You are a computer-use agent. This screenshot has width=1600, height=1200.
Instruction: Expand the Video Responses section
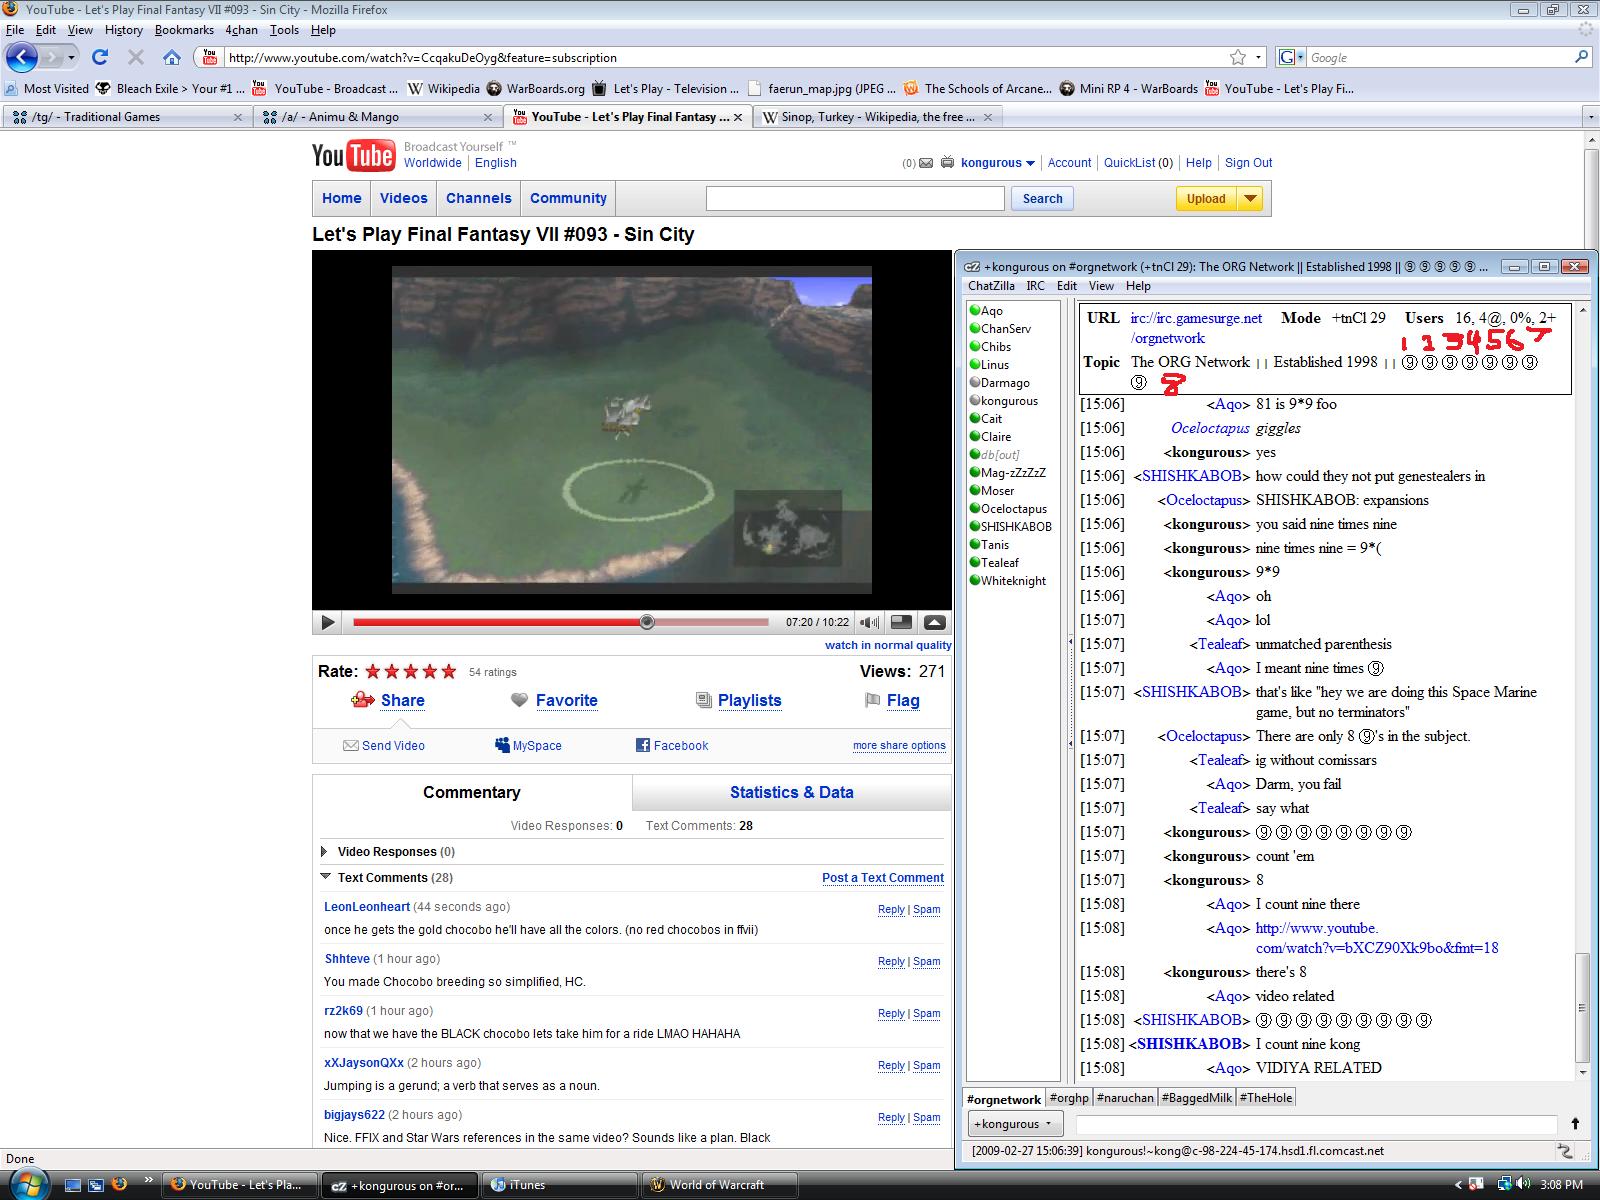coord(323,852)
